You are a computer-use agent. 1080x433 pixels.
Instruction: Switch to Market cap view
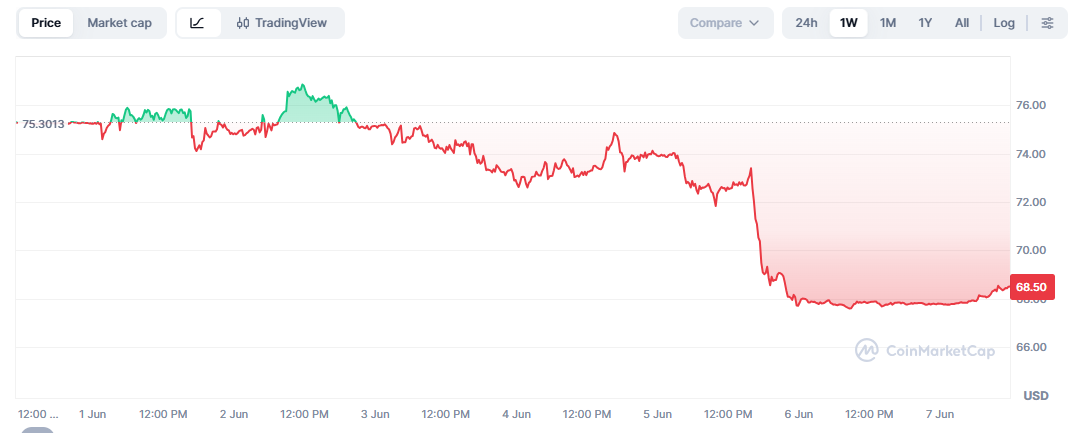pos(119,23)
